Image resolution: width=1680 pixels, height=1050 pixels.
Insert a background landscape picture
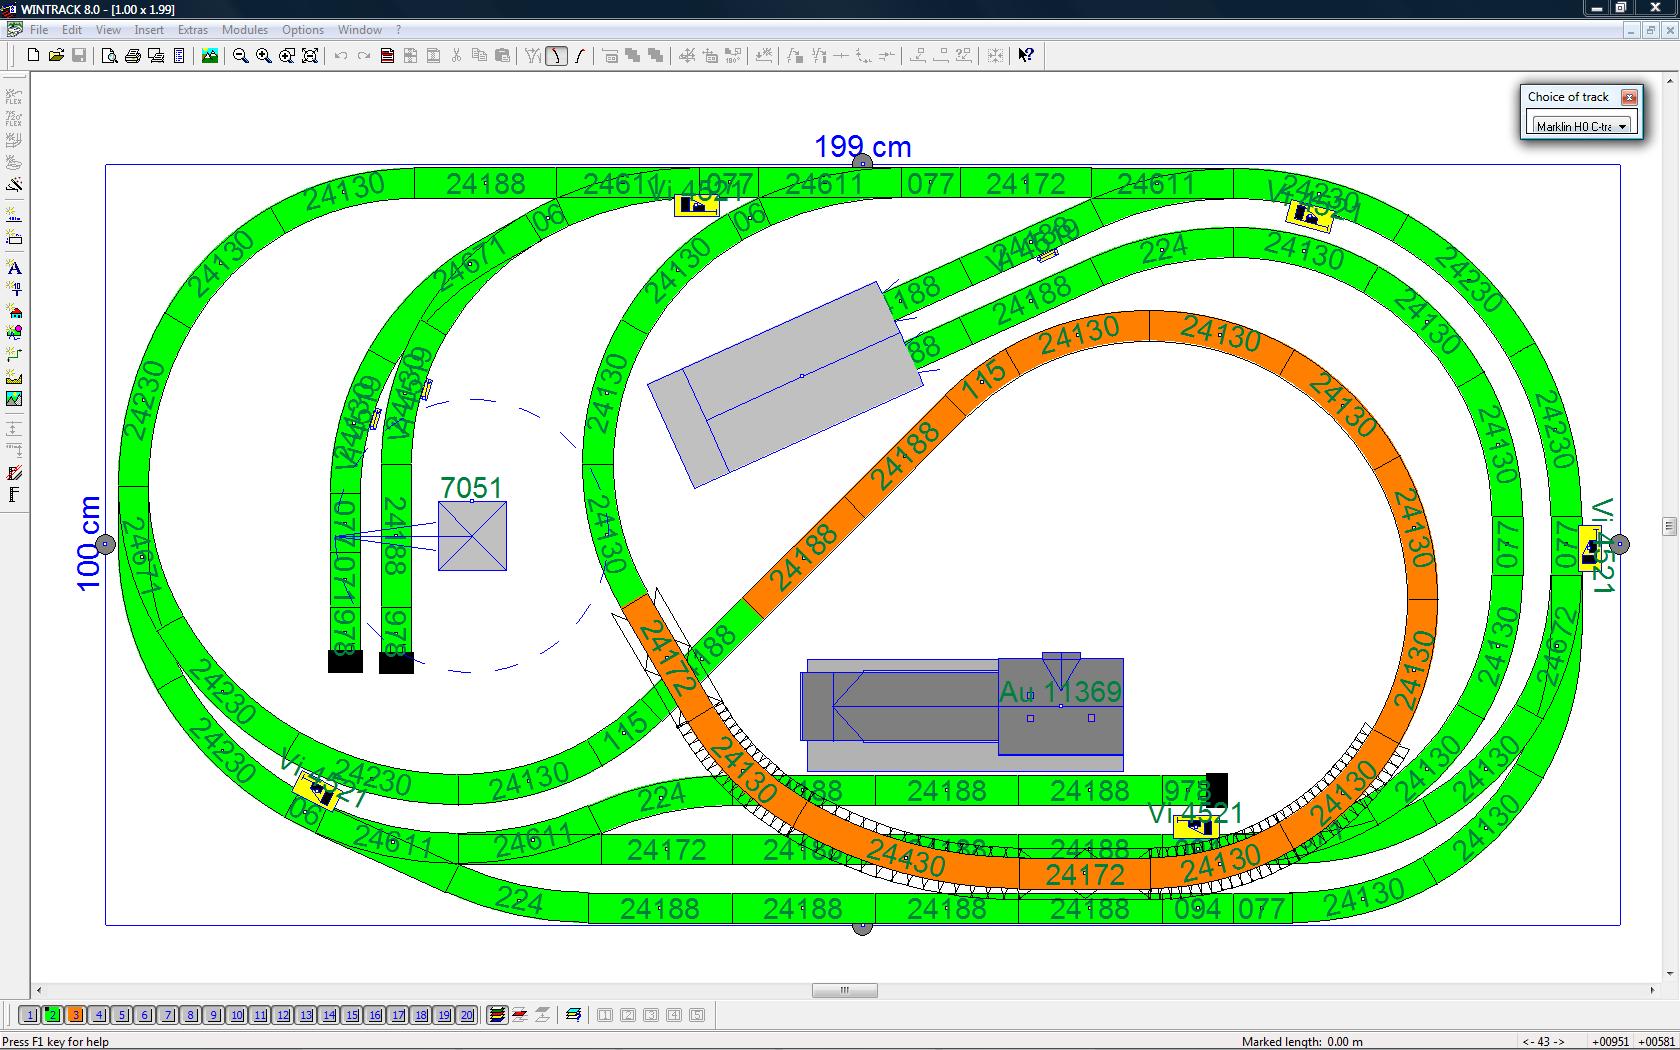14,399
